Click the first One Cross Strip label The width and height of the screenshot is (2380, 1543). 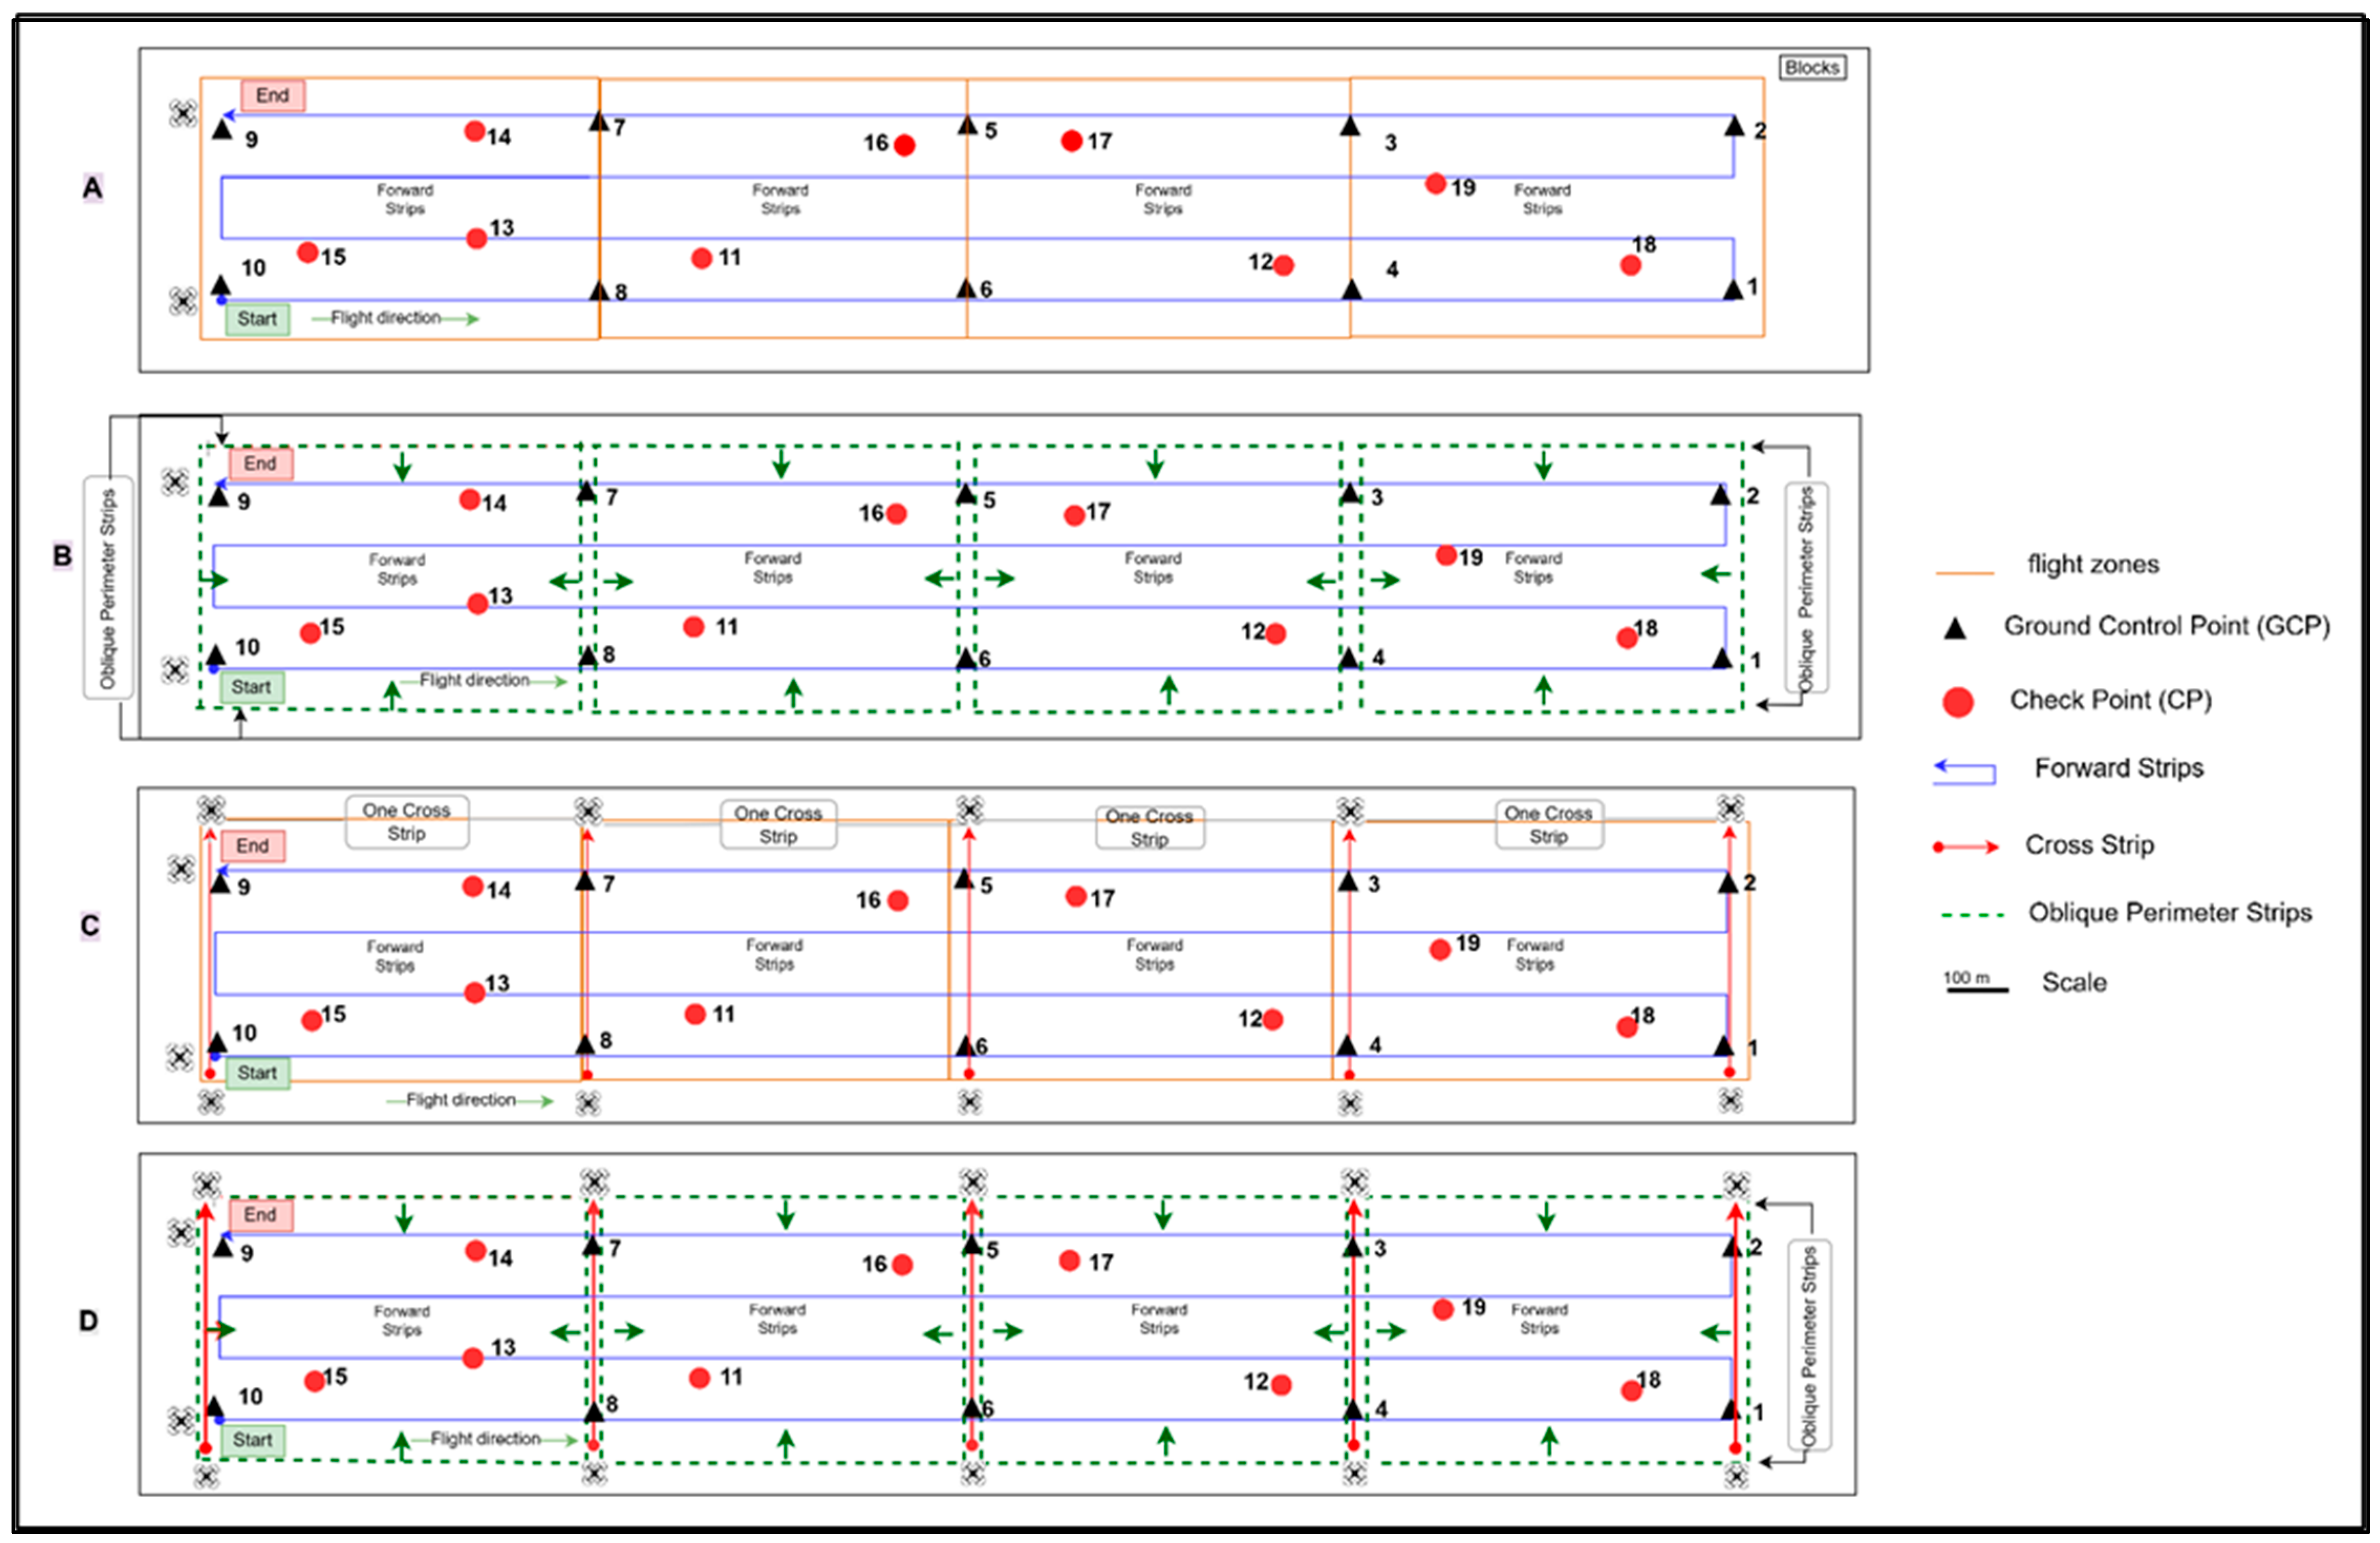[406, 822]
